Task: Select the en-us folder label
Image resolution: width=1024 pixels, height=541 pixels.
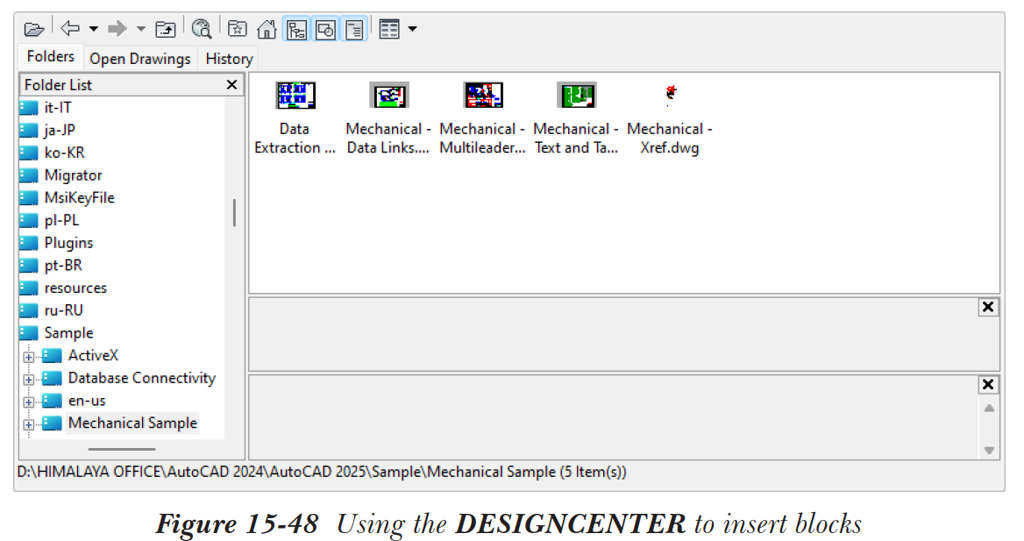Action: coord(86,401)
